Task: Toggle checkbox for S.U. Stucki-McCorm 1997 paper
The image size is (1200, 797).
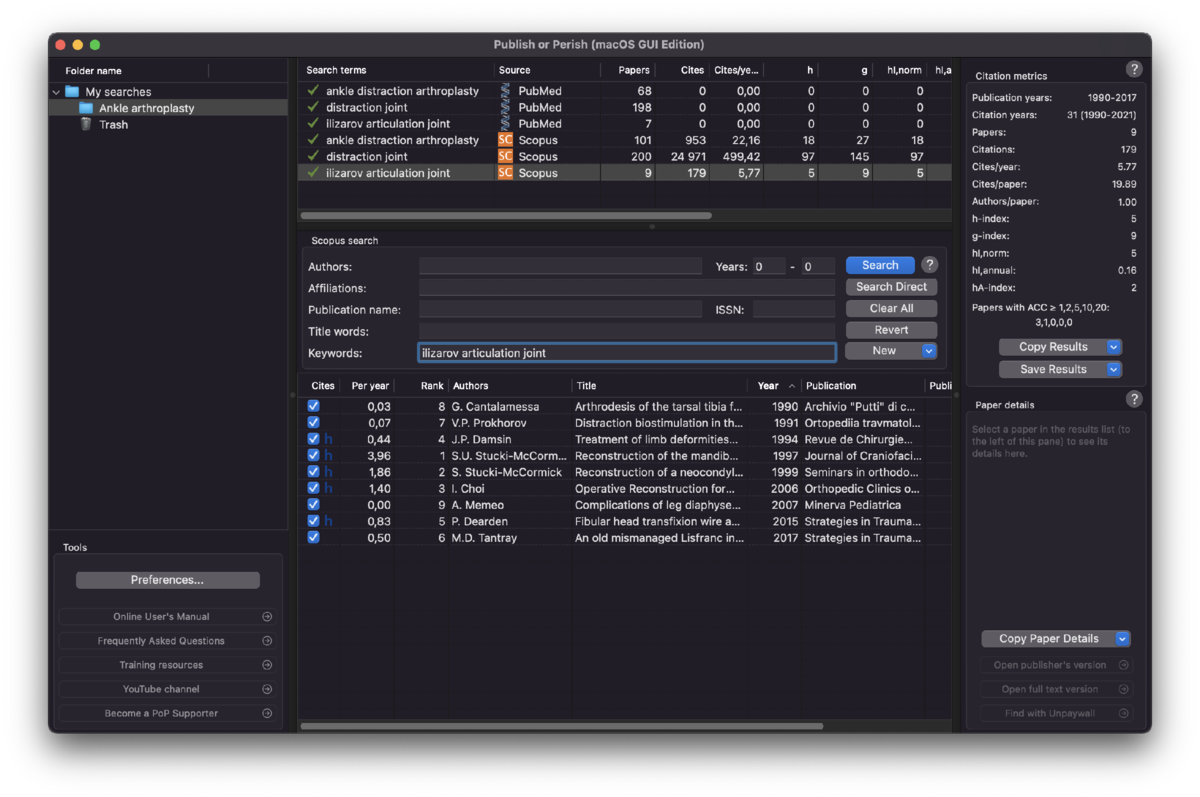Action: point(314,455)
